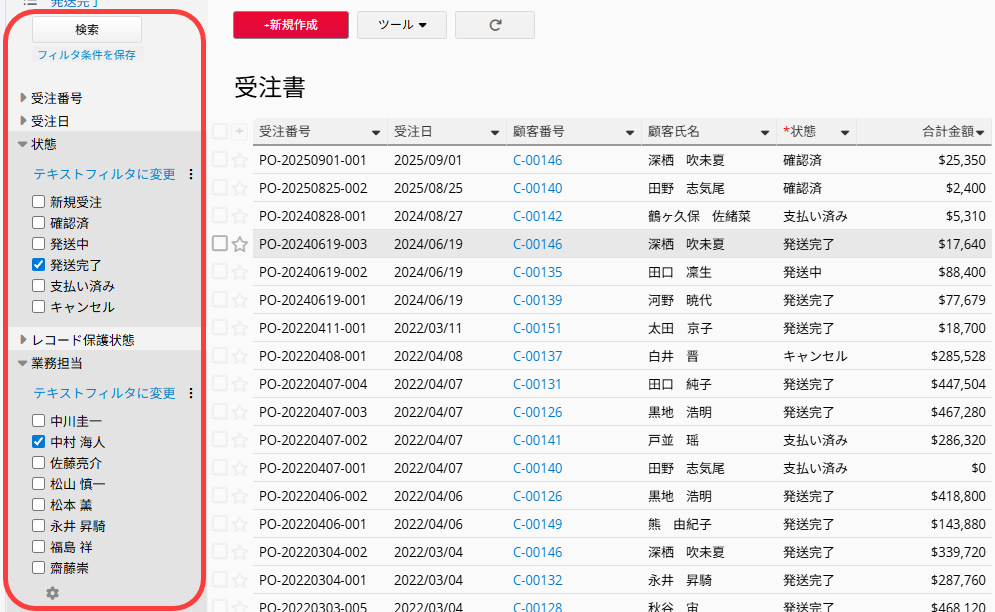Expand the 受注番号 filter section

tap(24, 98)
